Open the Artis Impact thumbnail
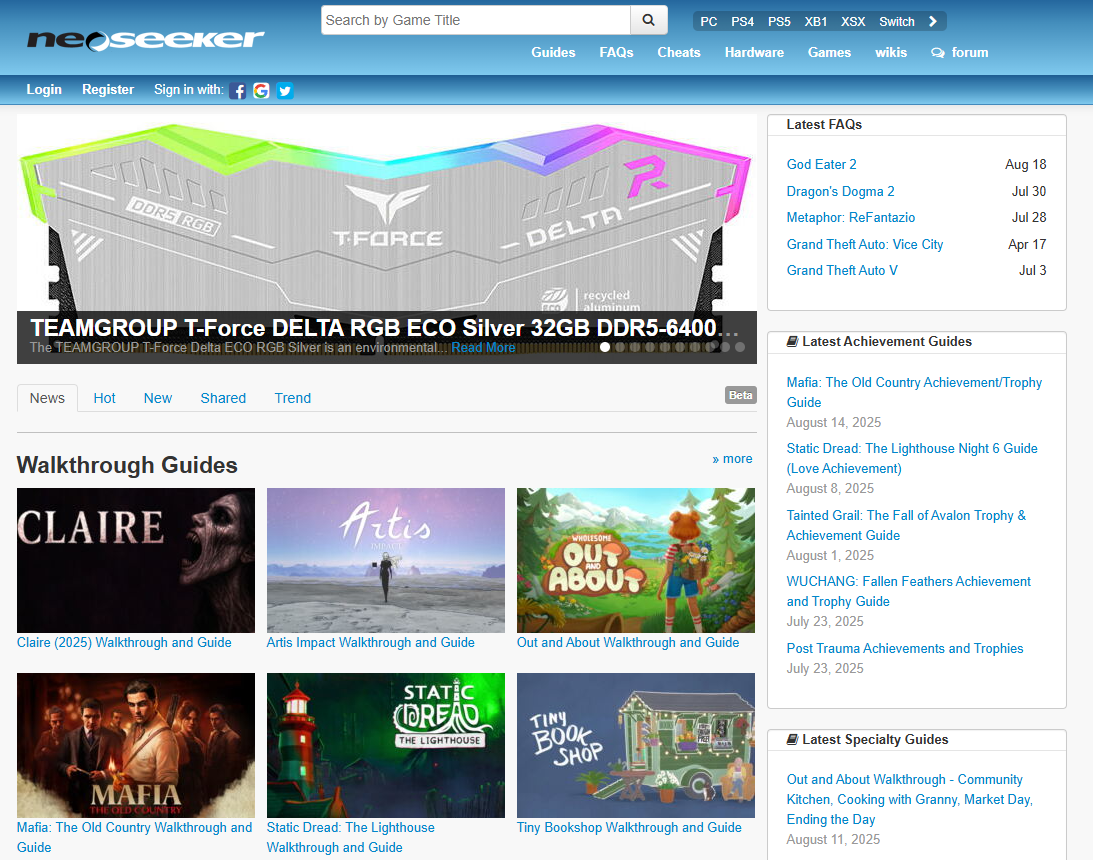 coord(385,560)
